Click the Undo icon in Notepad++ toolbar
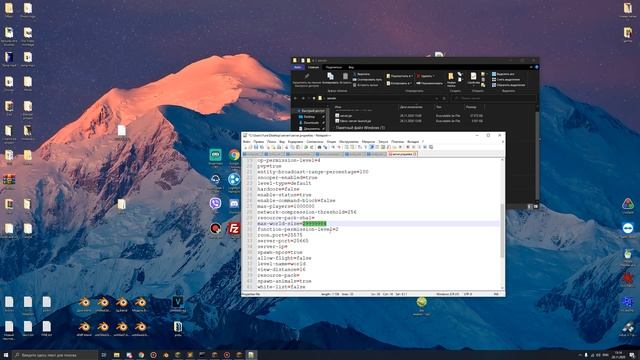This screenshot has width=640, height=360. 306,147
